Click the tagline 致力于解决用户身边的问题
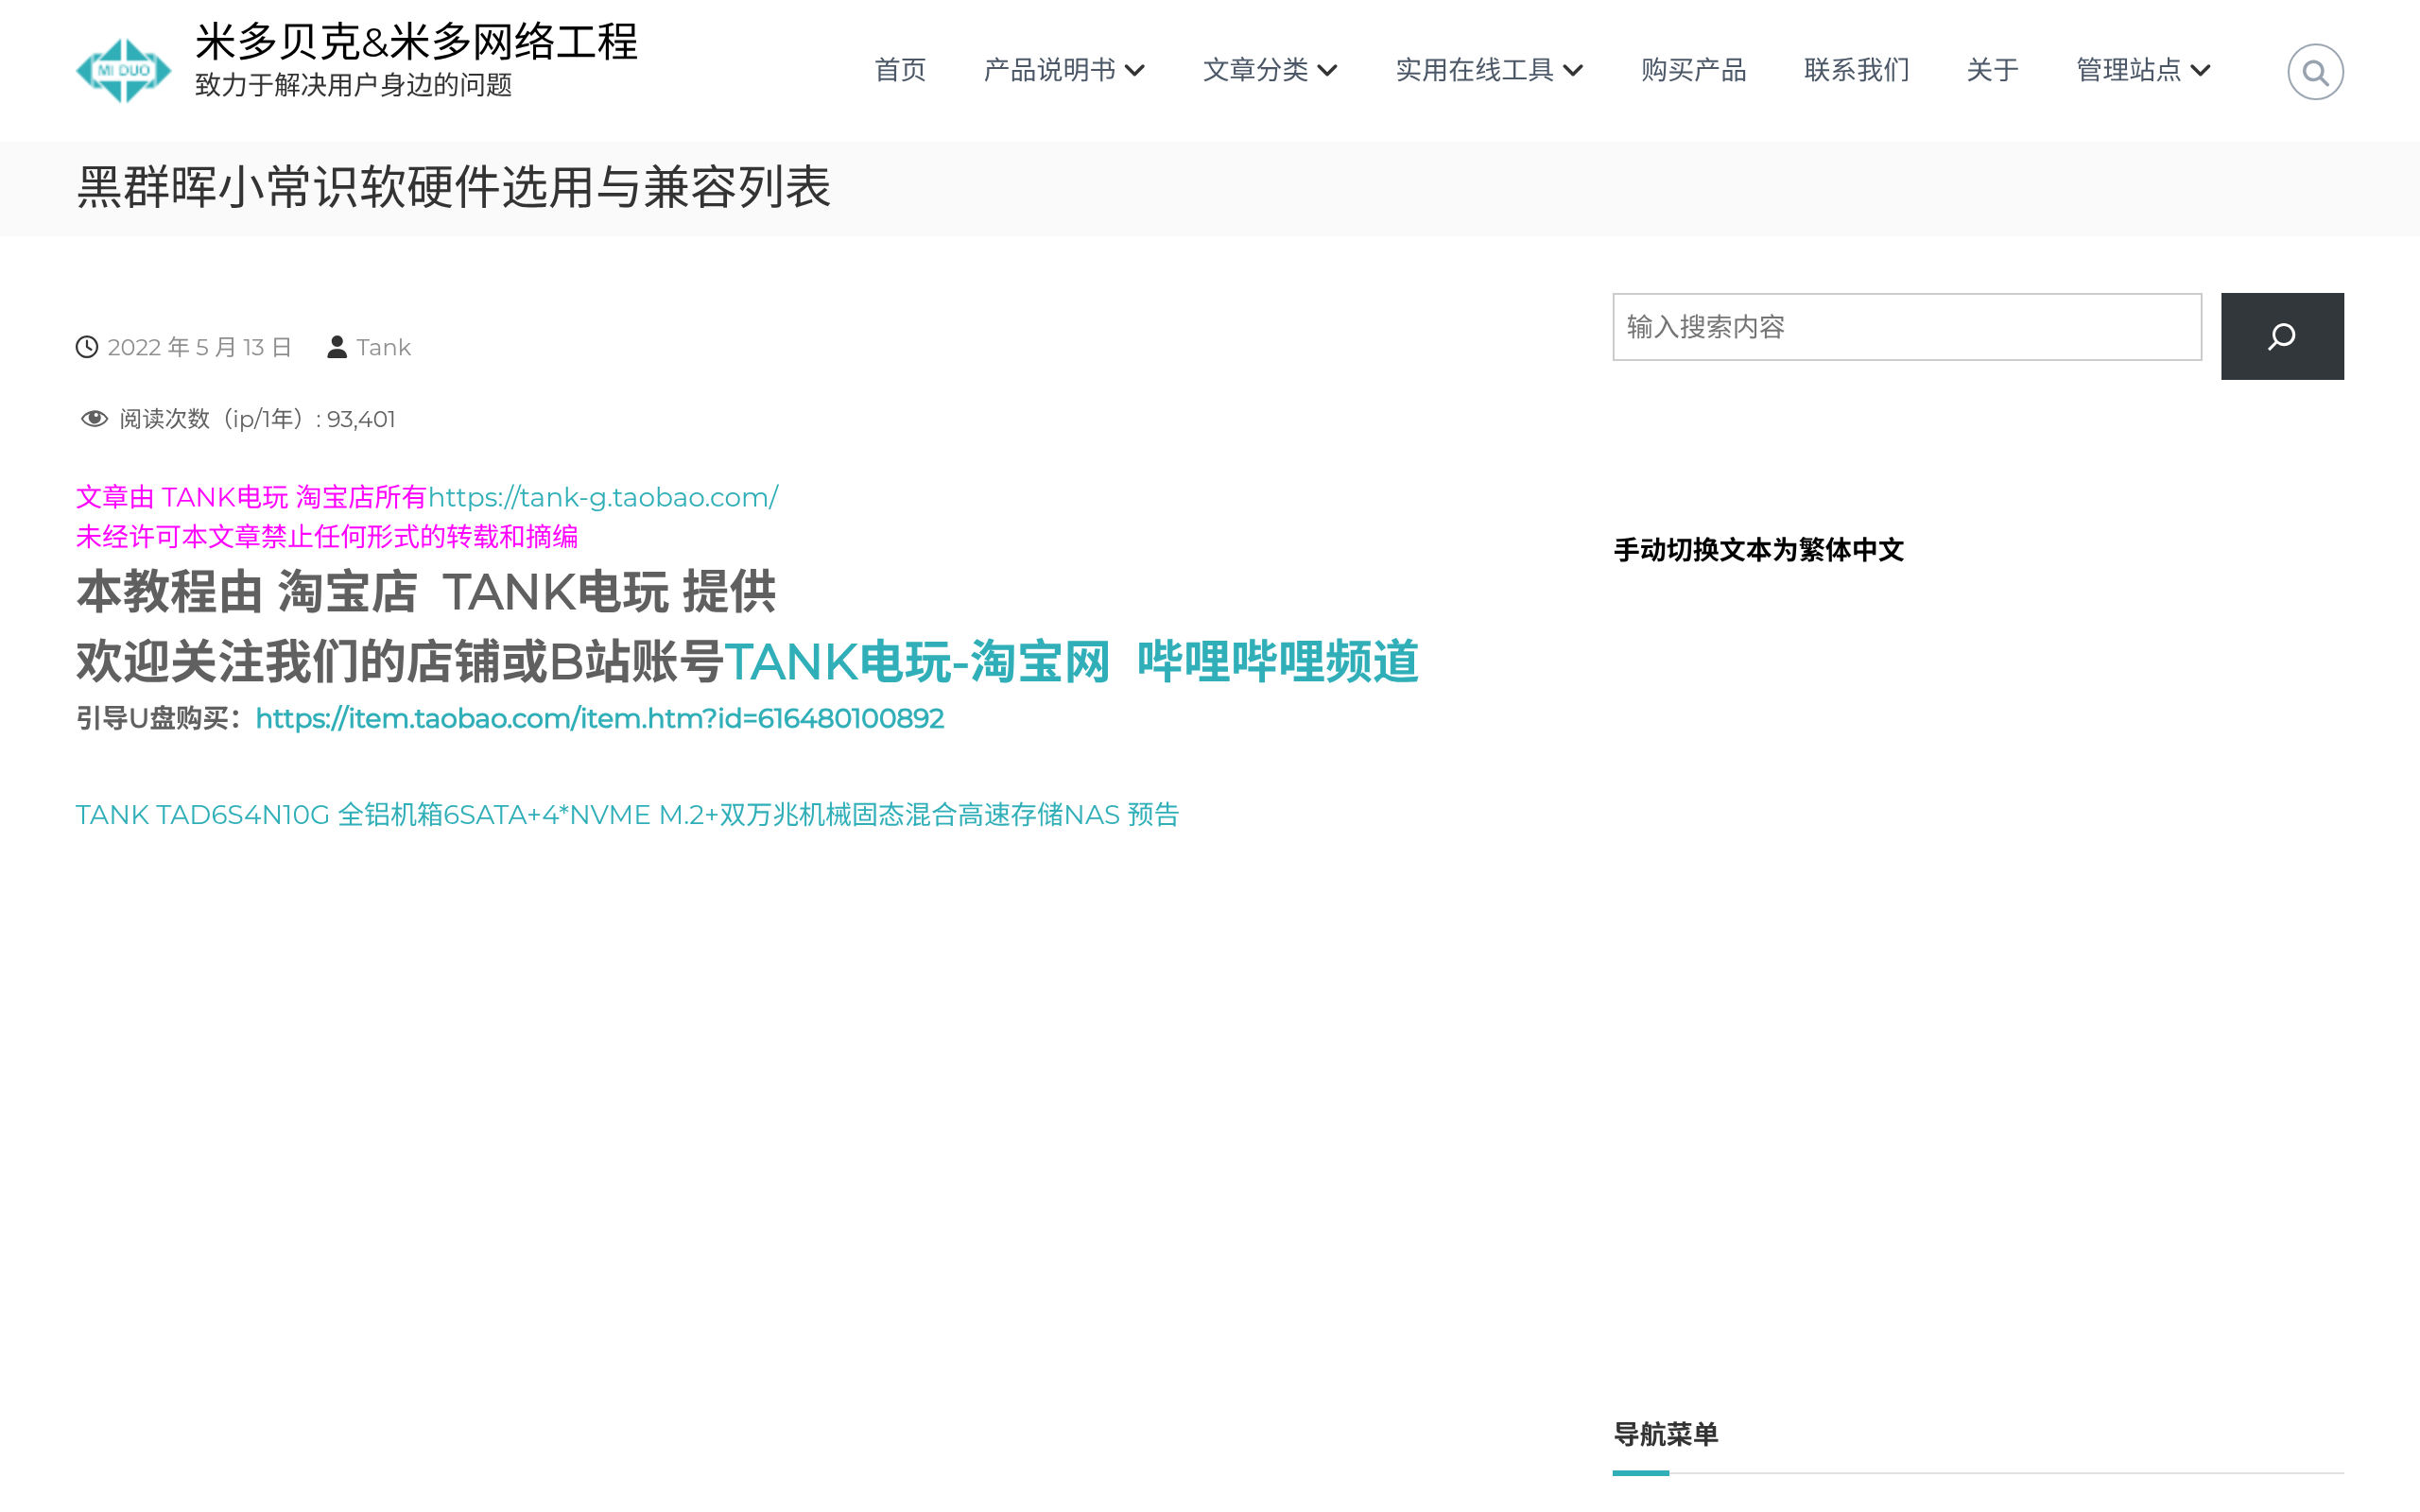Screen dimensions: 2420x1512 pyautogui.click(x=353, y=85)
